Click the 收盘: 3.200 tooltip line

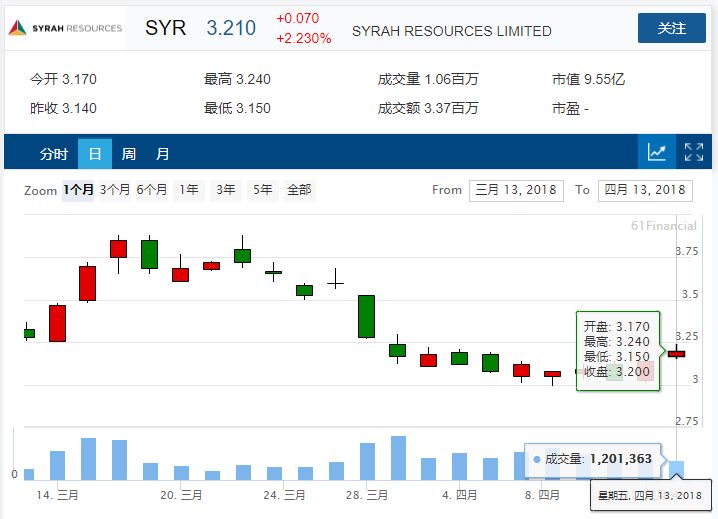pos(616,371)
